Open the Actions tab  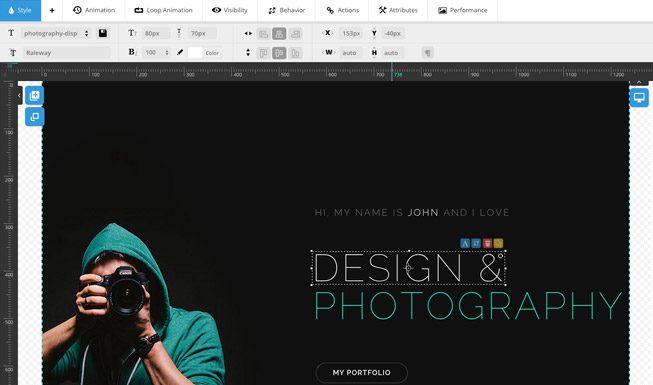pyautogui.click(x=342, y=10)
